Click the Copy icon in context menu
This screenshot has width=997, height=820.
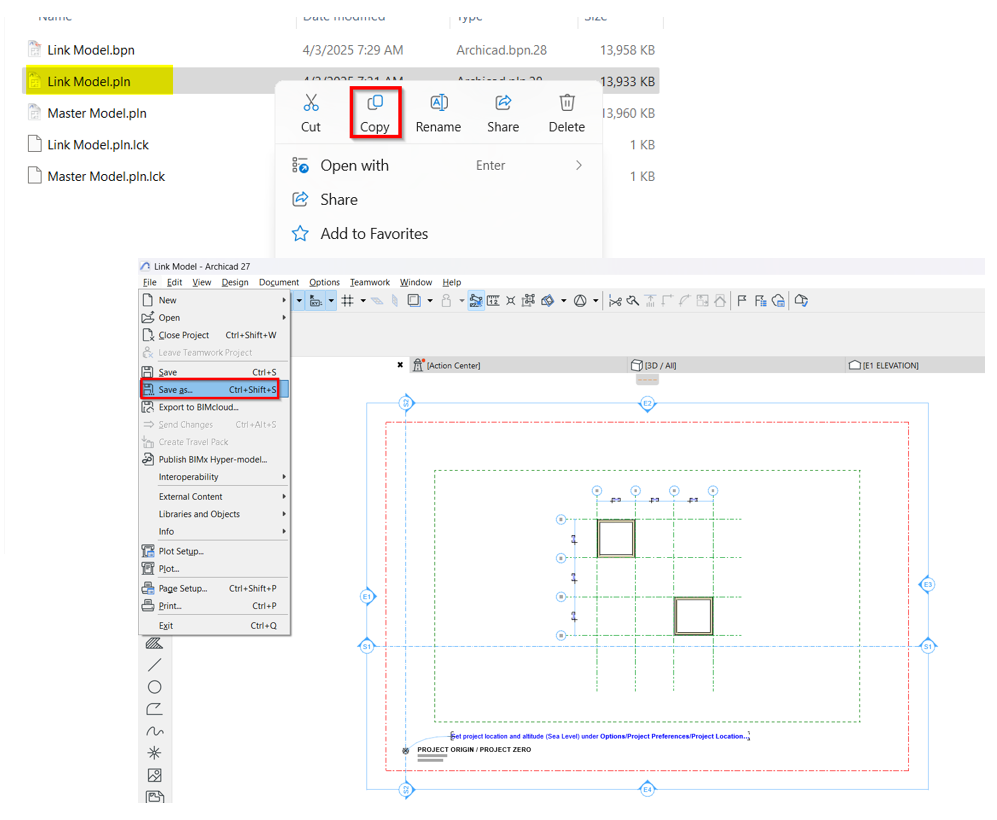[375, 103]
